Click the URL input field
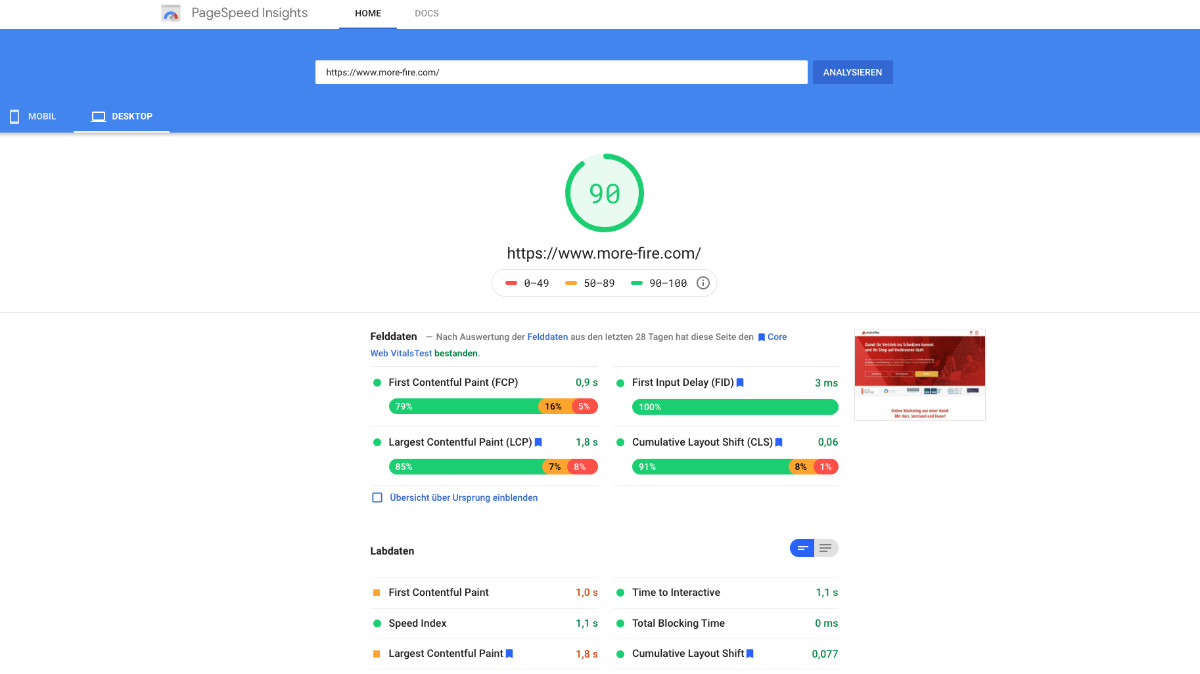Viewport: 1200px width, 674px height. pos(561,72)
